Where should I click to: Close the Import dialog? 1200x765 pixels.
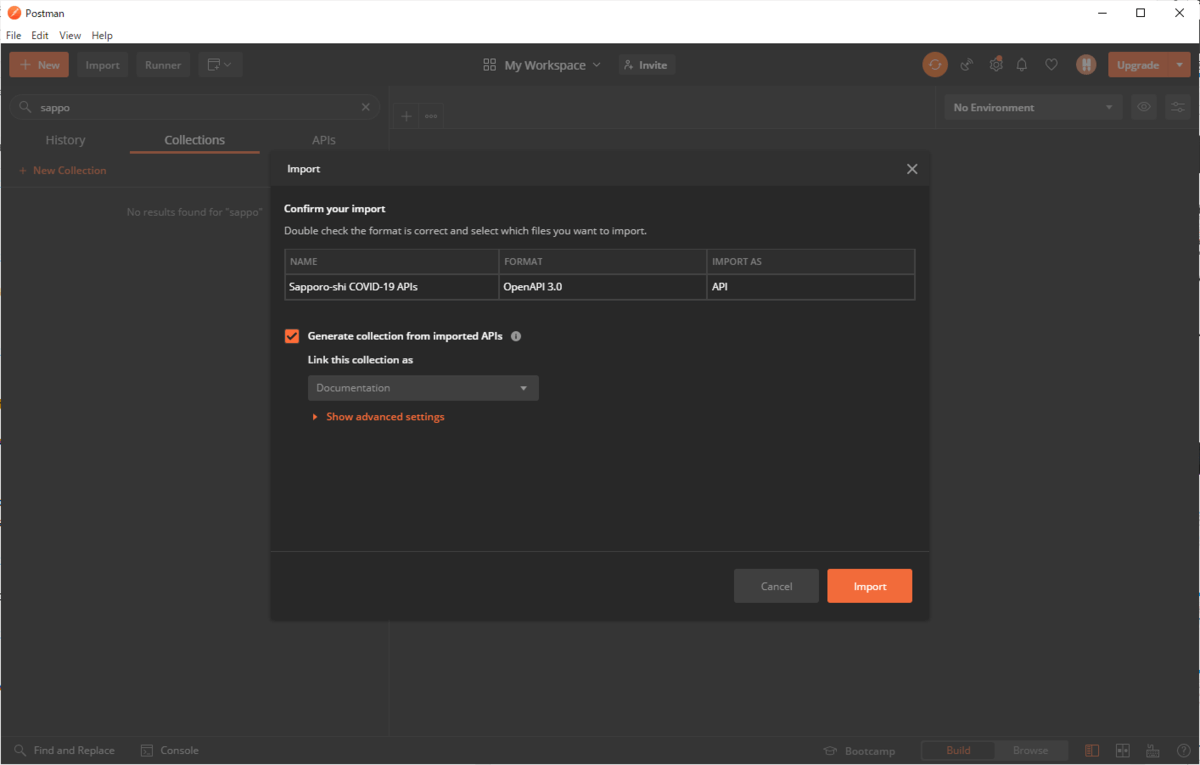912,169
